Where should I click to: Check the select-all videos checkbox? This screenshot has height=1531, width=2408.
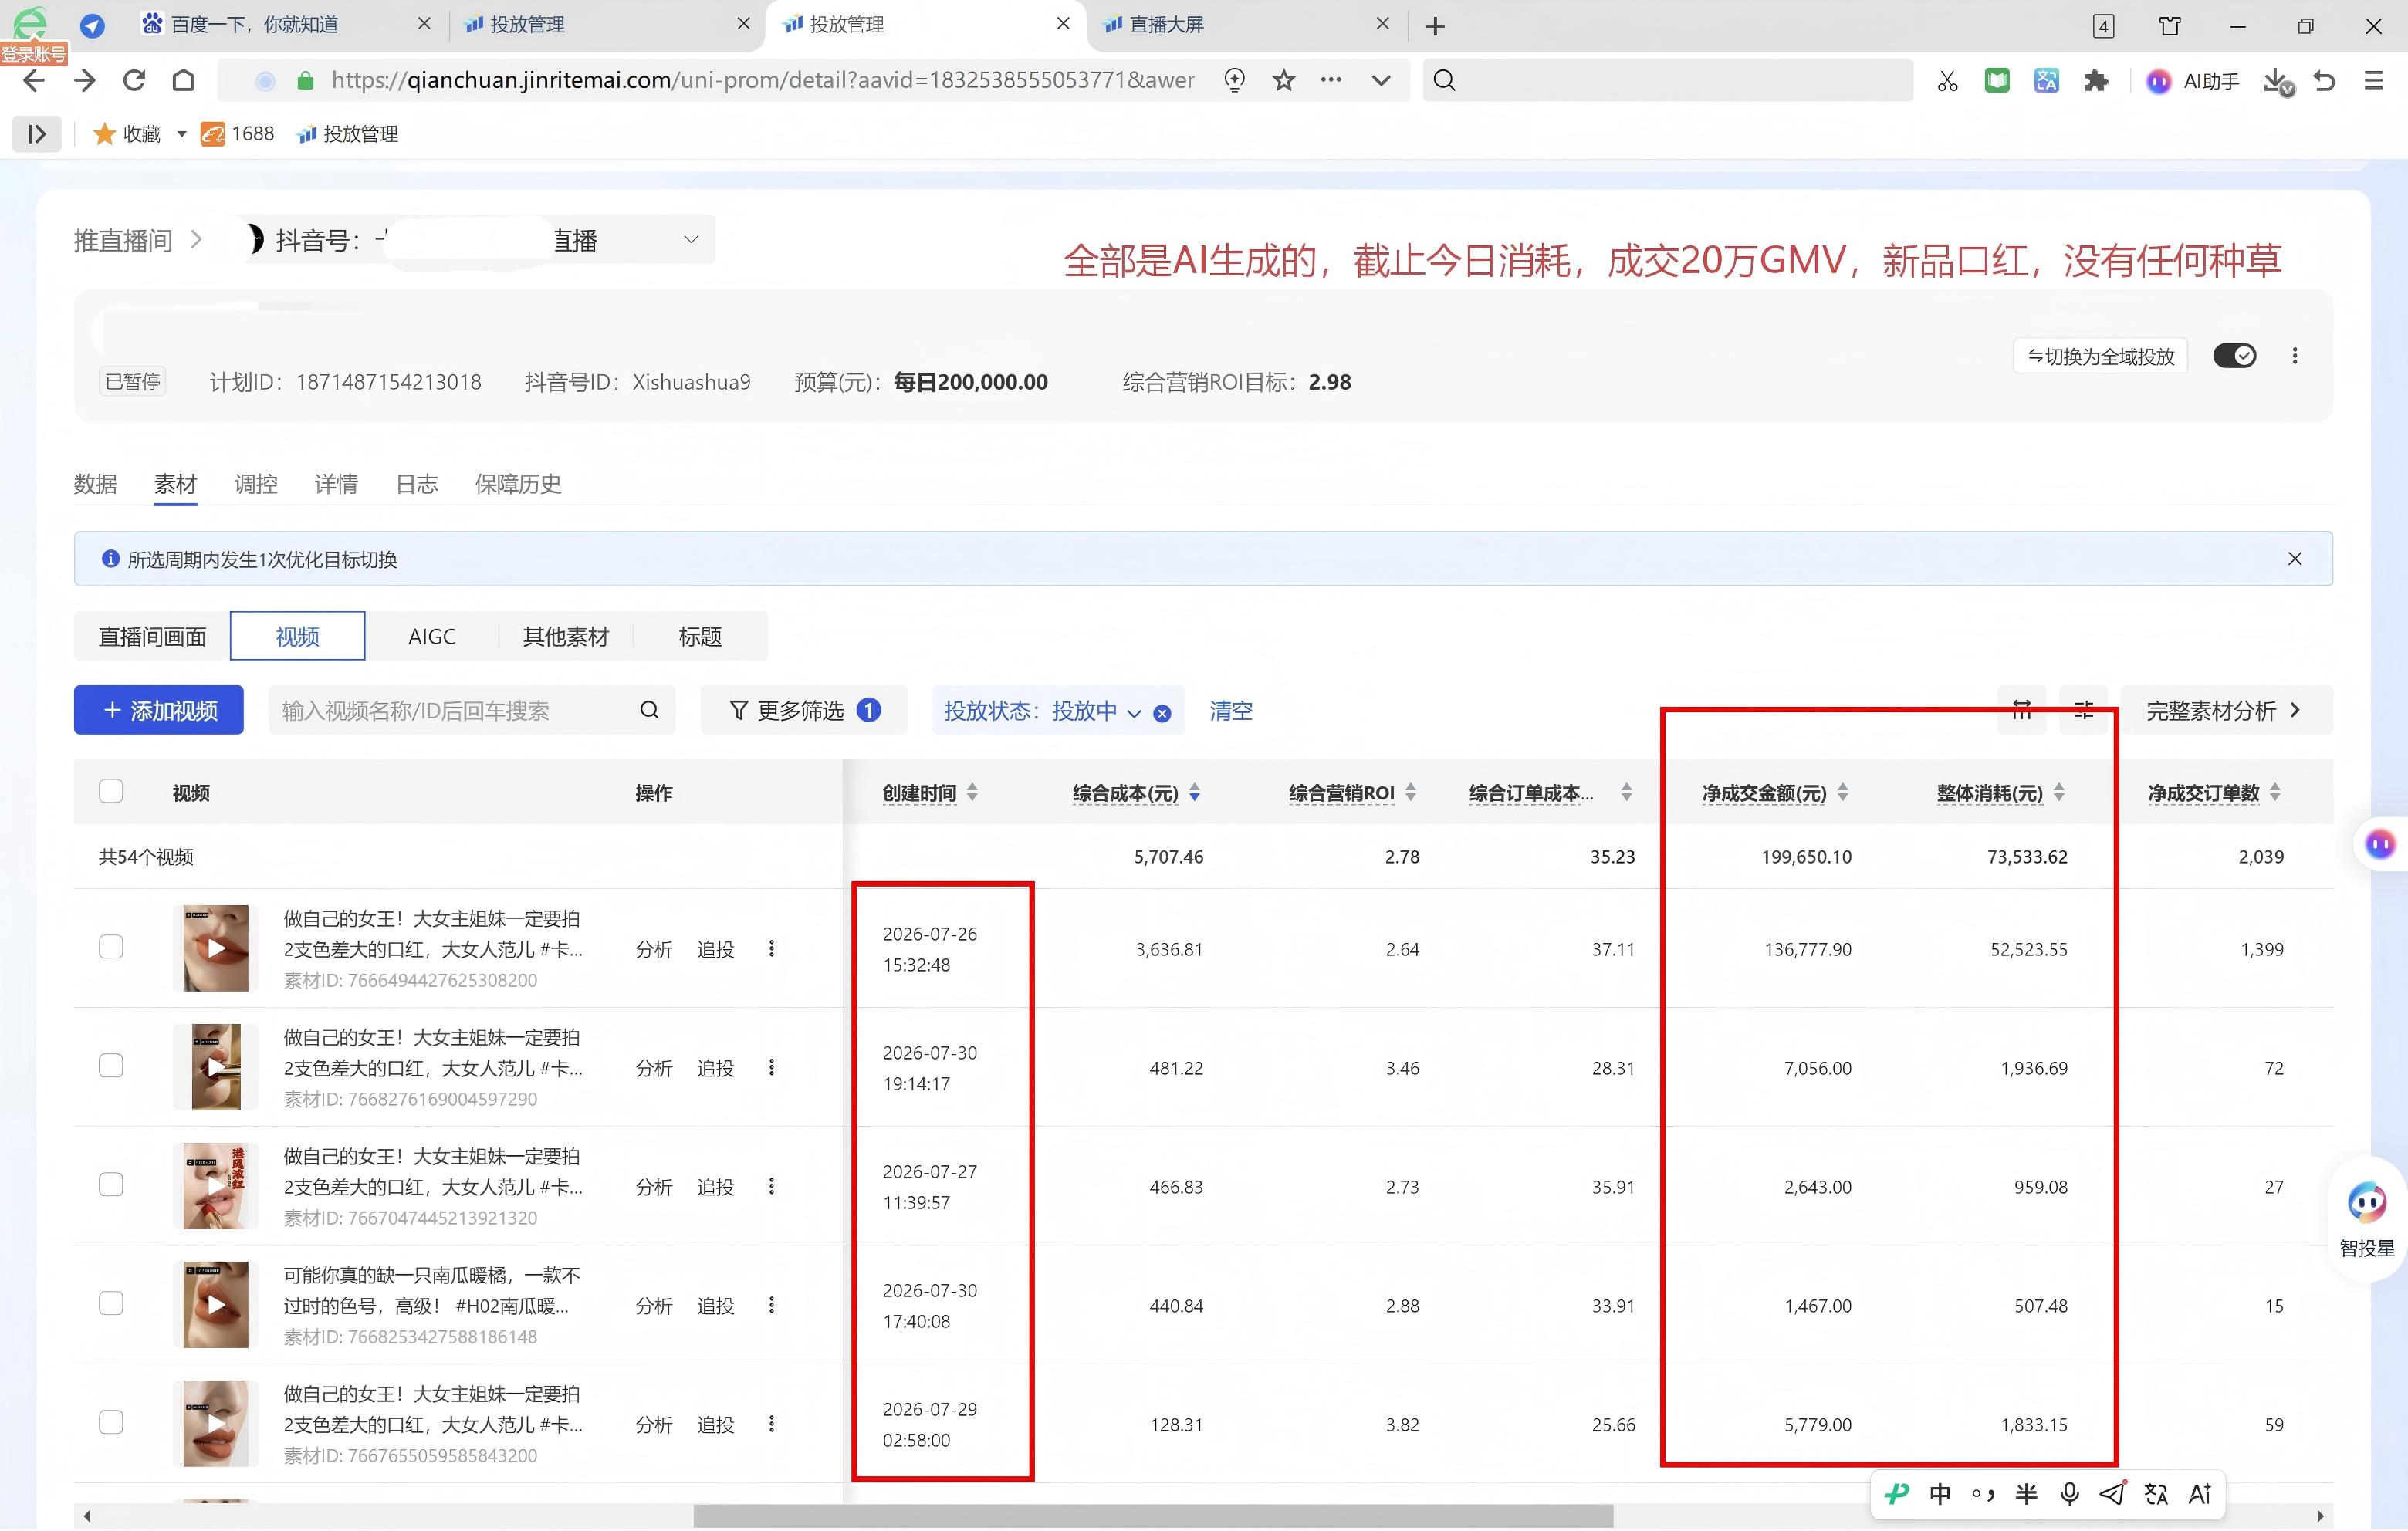pyautogui.click(x=111, y=792)
